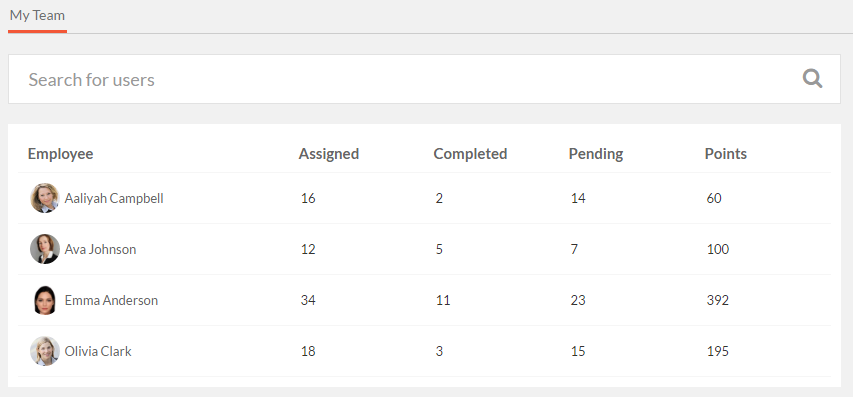Click the Completed column header
The height and width of the screenshot is (397, 853).
pos(470,154)
